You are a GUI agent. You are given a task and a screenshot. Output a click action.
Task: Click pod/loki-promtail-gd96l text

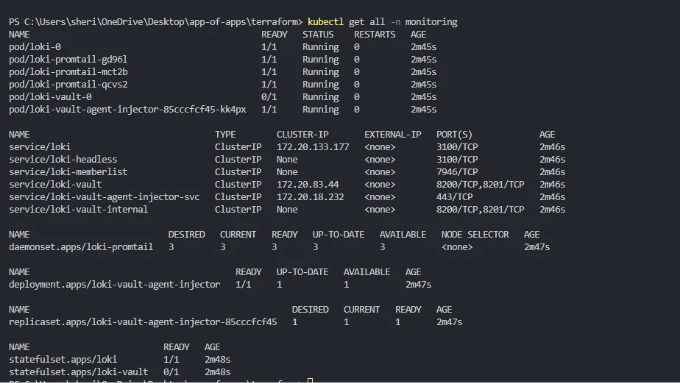coord(68,59)
